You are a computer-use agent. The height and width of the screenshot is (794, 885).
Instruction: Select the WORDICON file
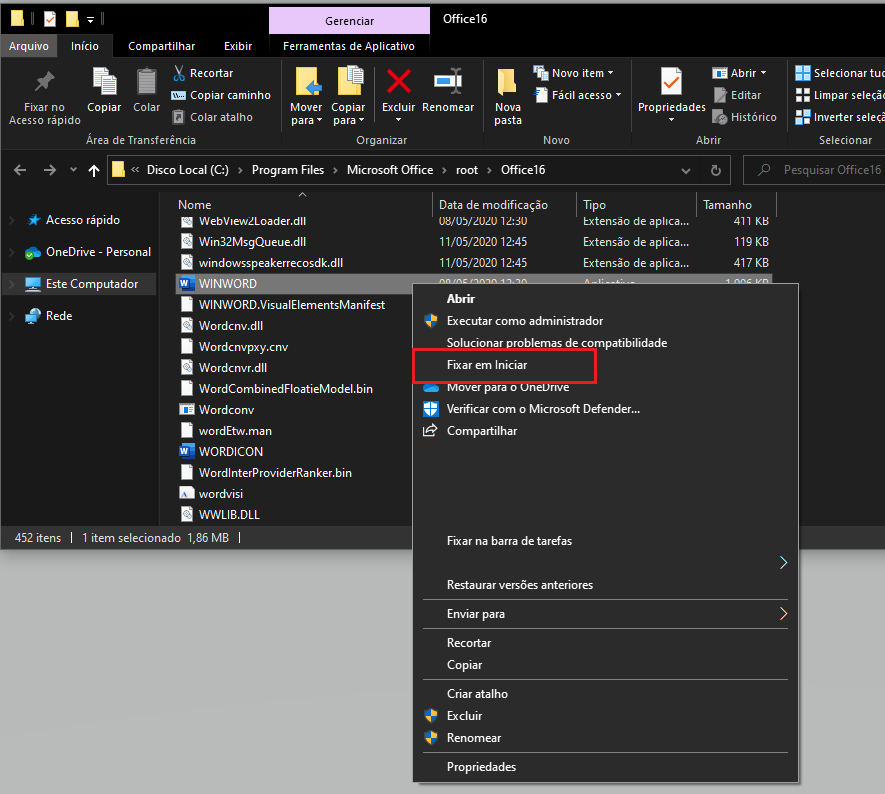click(x=221, y=451)
